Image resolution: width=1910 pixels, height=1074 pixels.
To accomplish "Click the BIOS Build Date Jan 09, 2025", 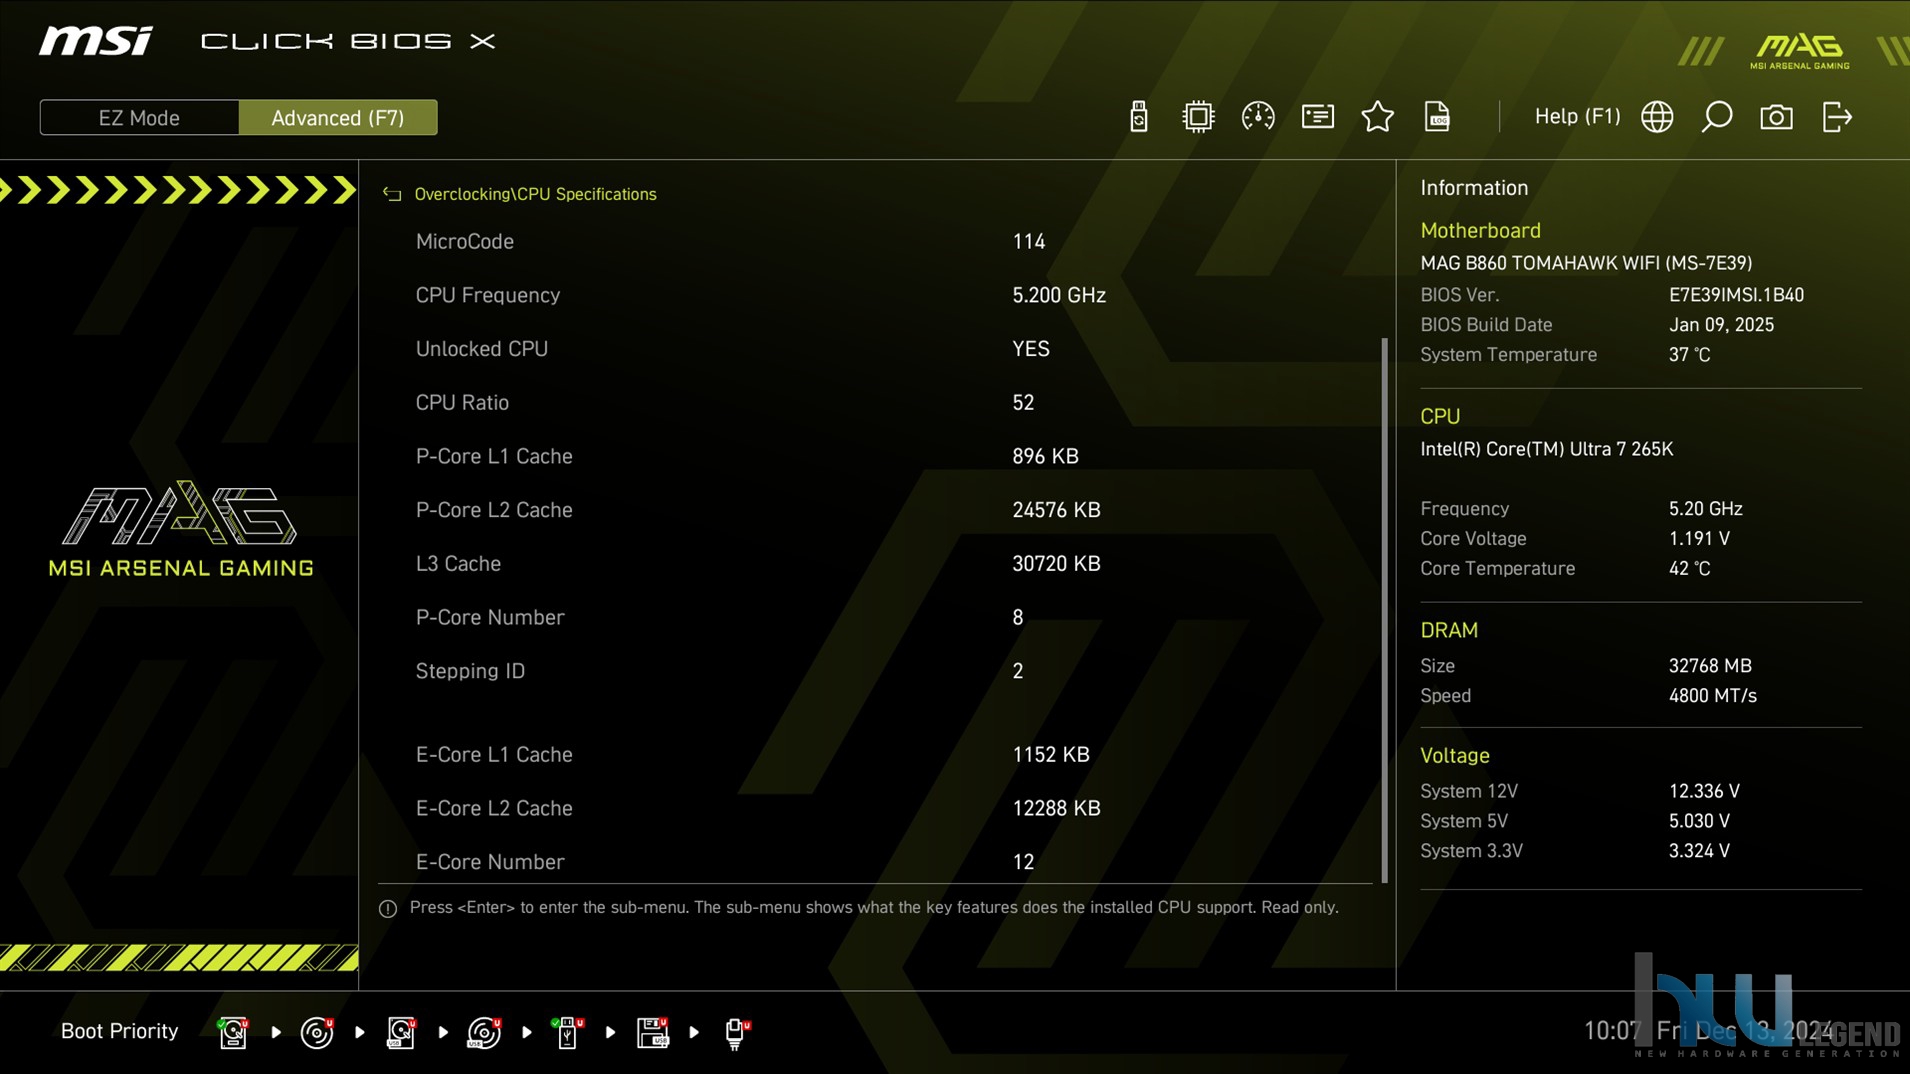I will point(1721,325).
